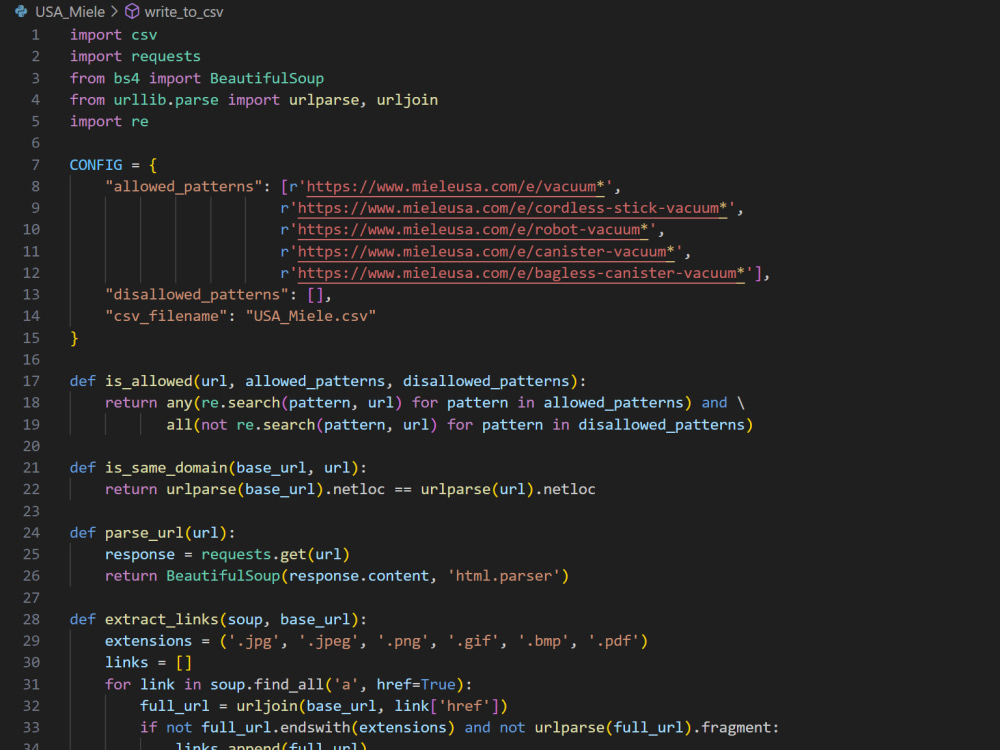The height and width of the screenshot is (750, 1000).
Task: Click the cube symbol icon before write_to_csv
Action: coord(132,11)
